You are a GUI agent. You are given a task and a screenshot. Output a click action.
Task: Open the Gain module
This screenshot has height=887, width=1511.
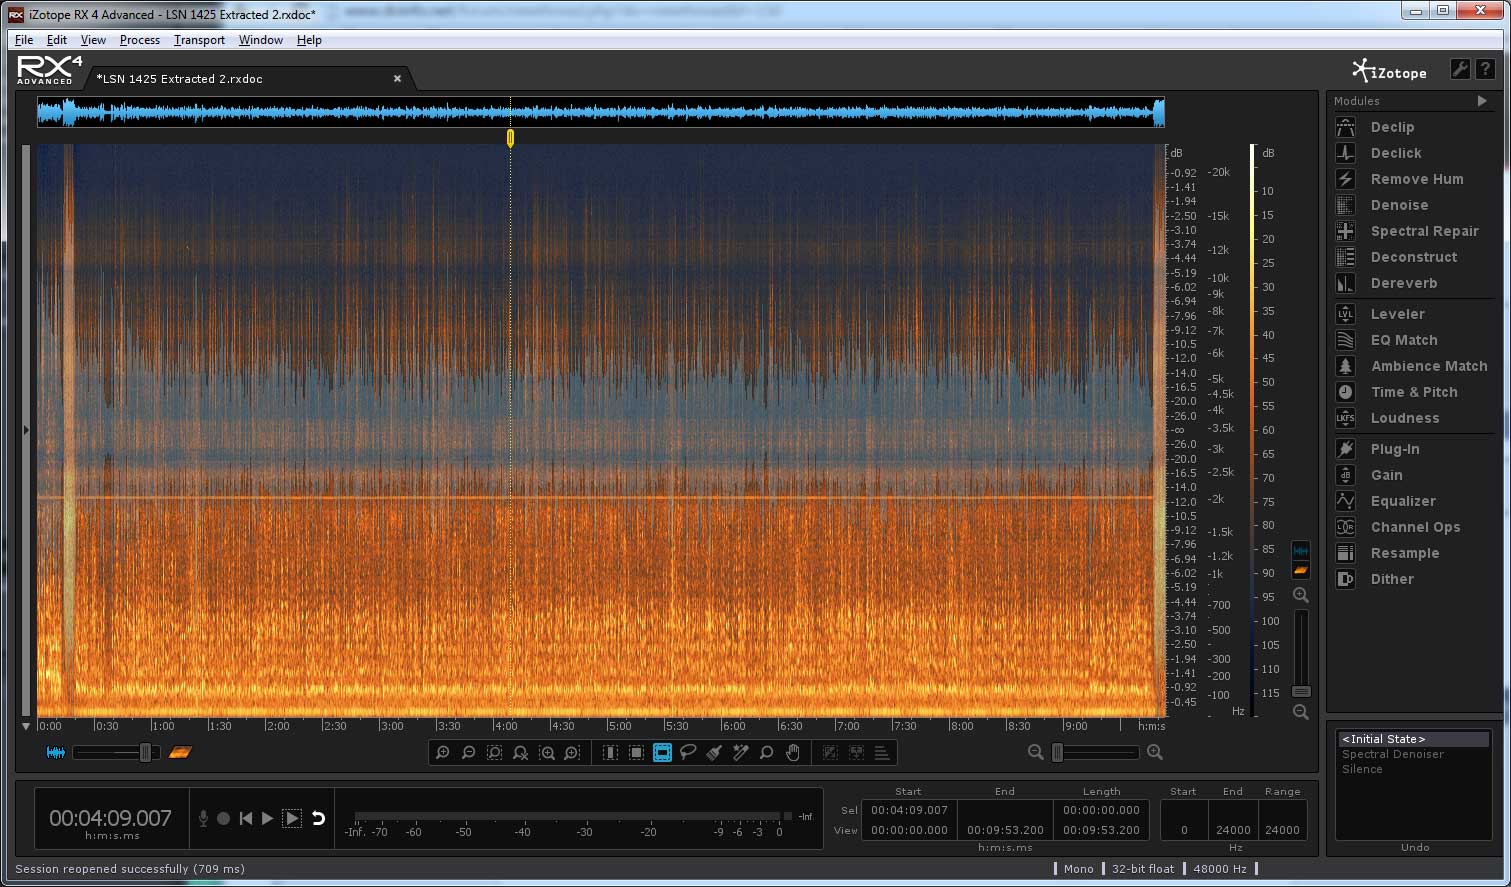click(1386, 475)
